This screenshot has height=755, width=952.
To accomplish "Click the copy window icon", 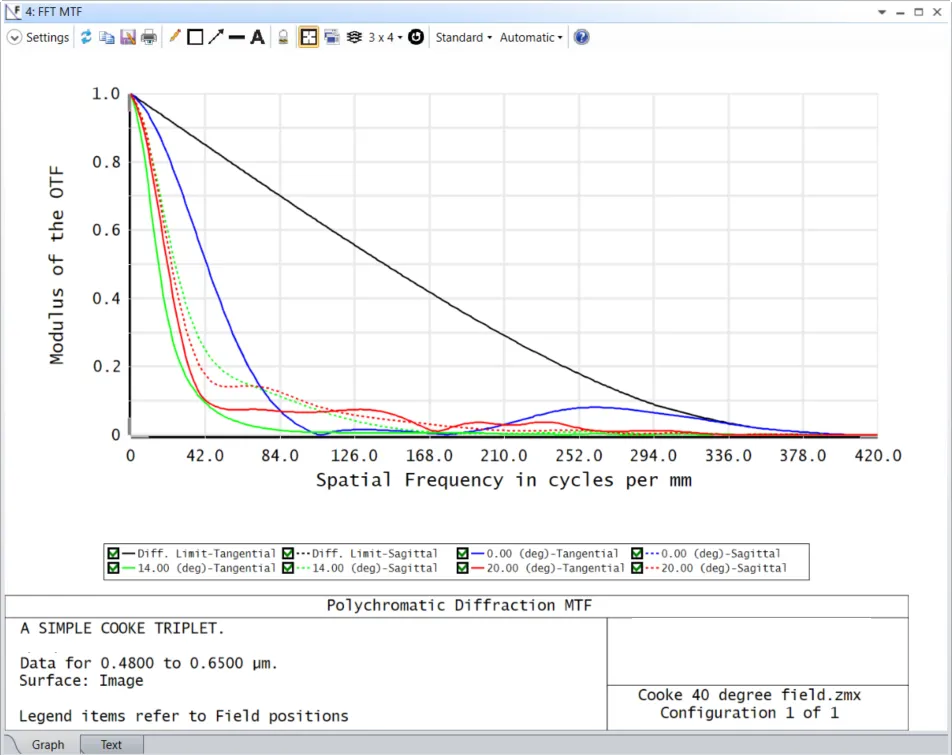I will pos(106,37).
